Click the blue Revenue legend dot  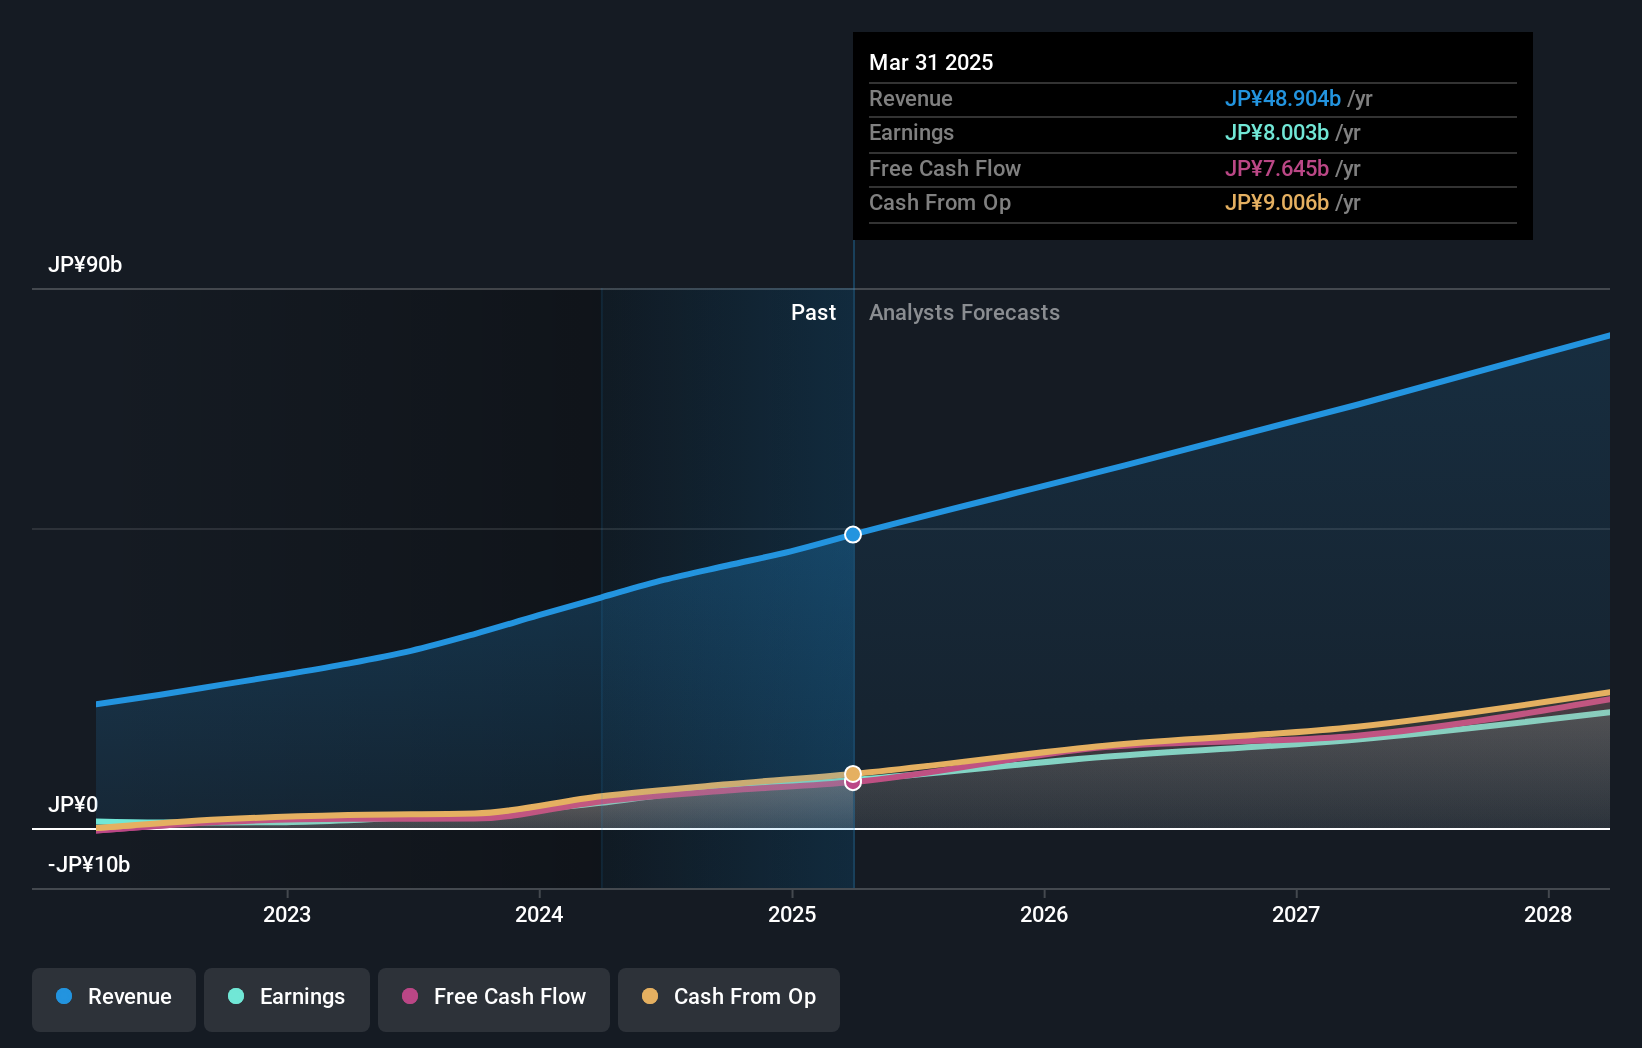pyautogui.click(x=64, y=996)
